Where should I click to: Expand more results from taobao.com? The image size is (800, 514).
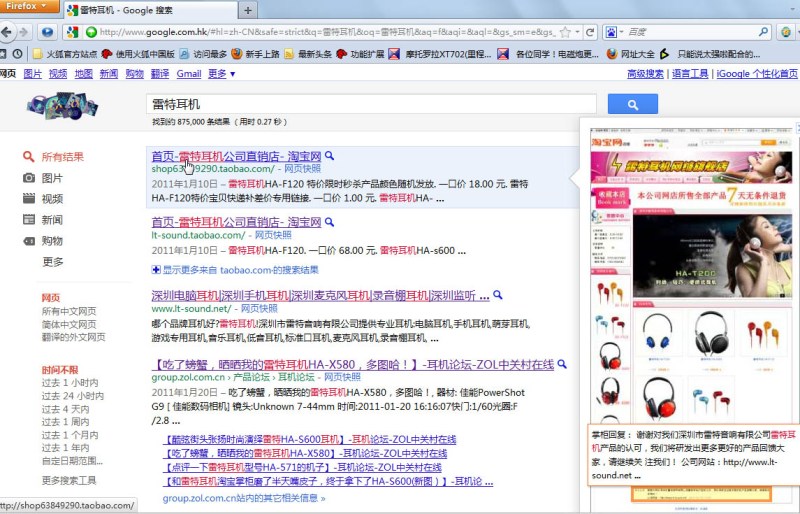click(x=235, y=270)
